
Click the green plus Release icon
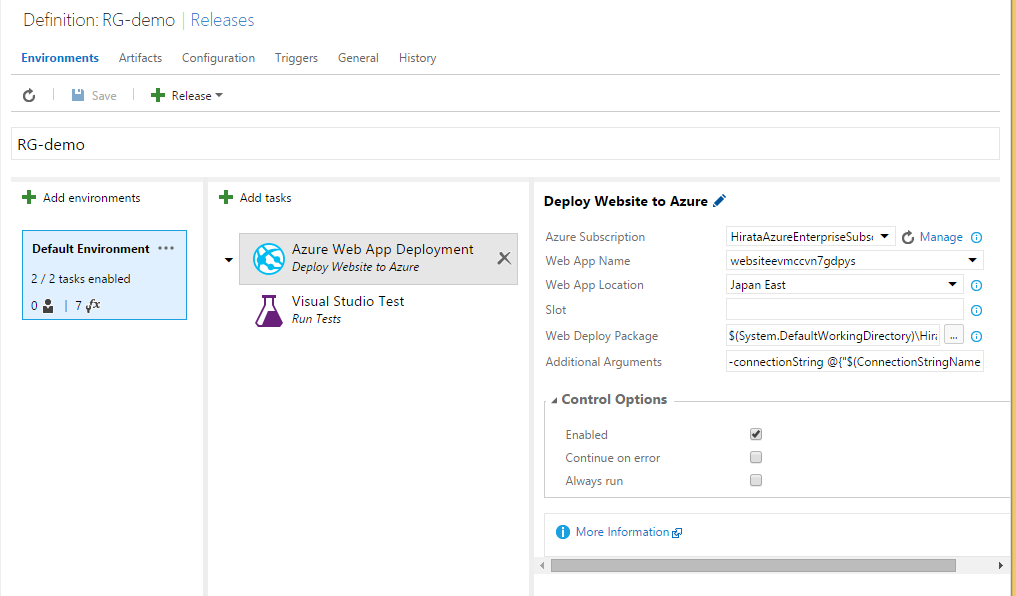pos(157,95)
